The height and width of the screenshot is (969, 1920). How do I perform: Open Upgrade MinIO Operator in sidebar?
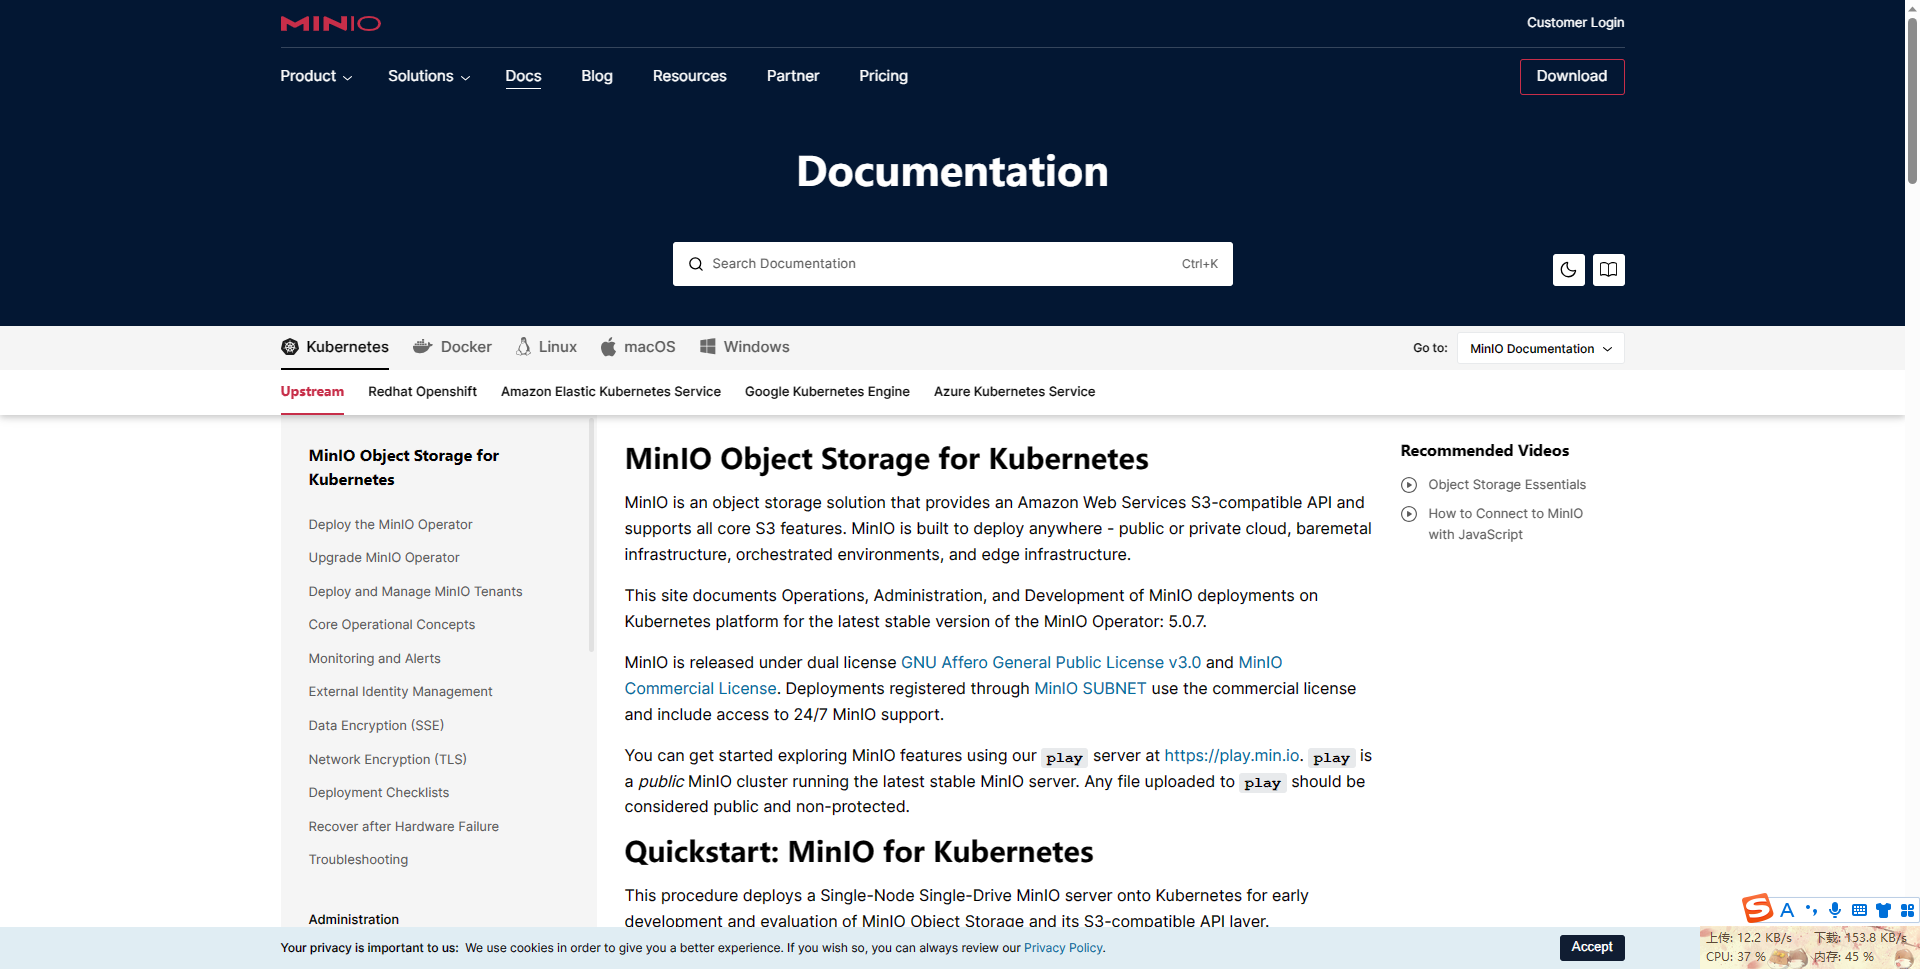pos(384,558)
